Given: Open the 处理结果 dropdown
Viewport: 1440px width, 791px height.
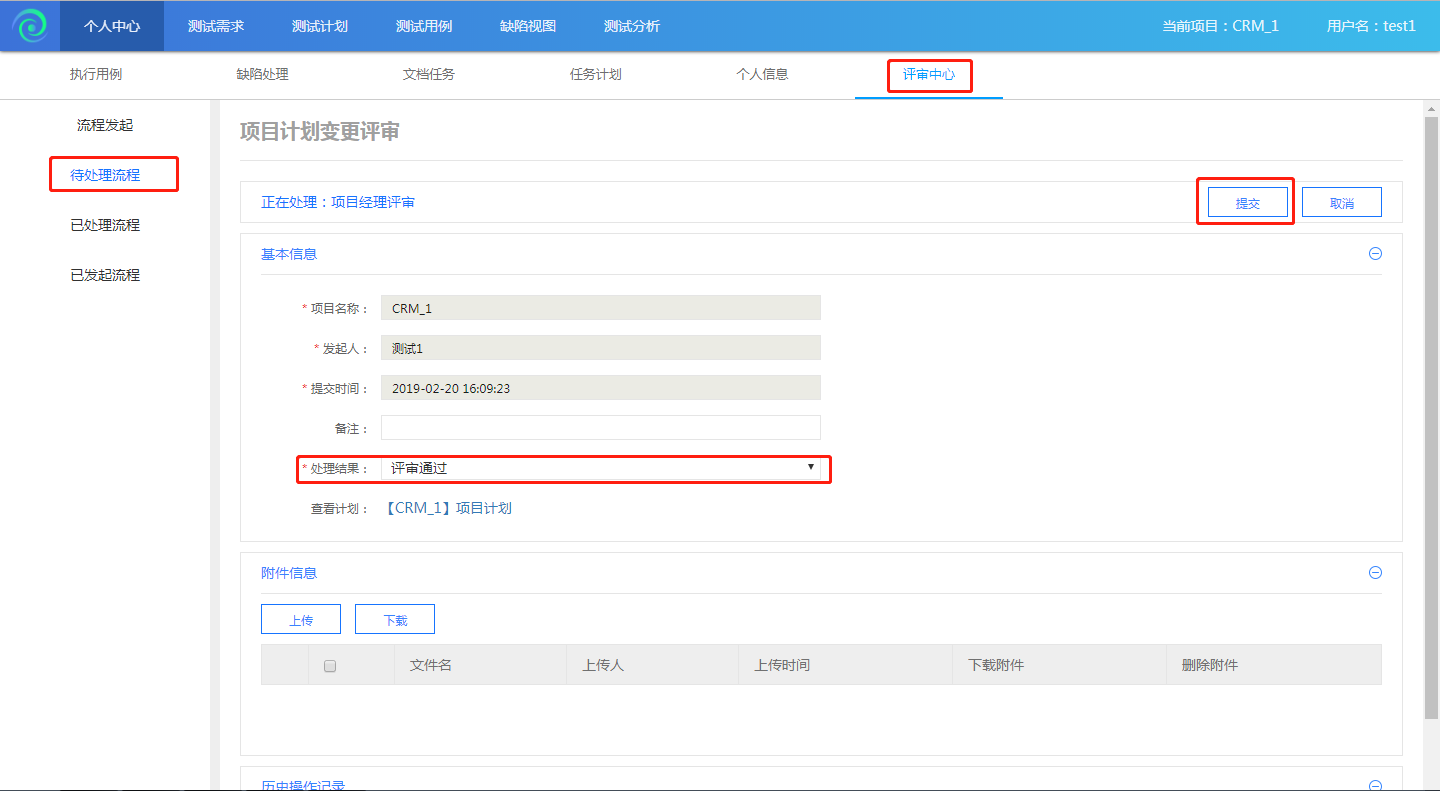Looking at the screenshot, I should pyautogui.click(x=600, y=468).
